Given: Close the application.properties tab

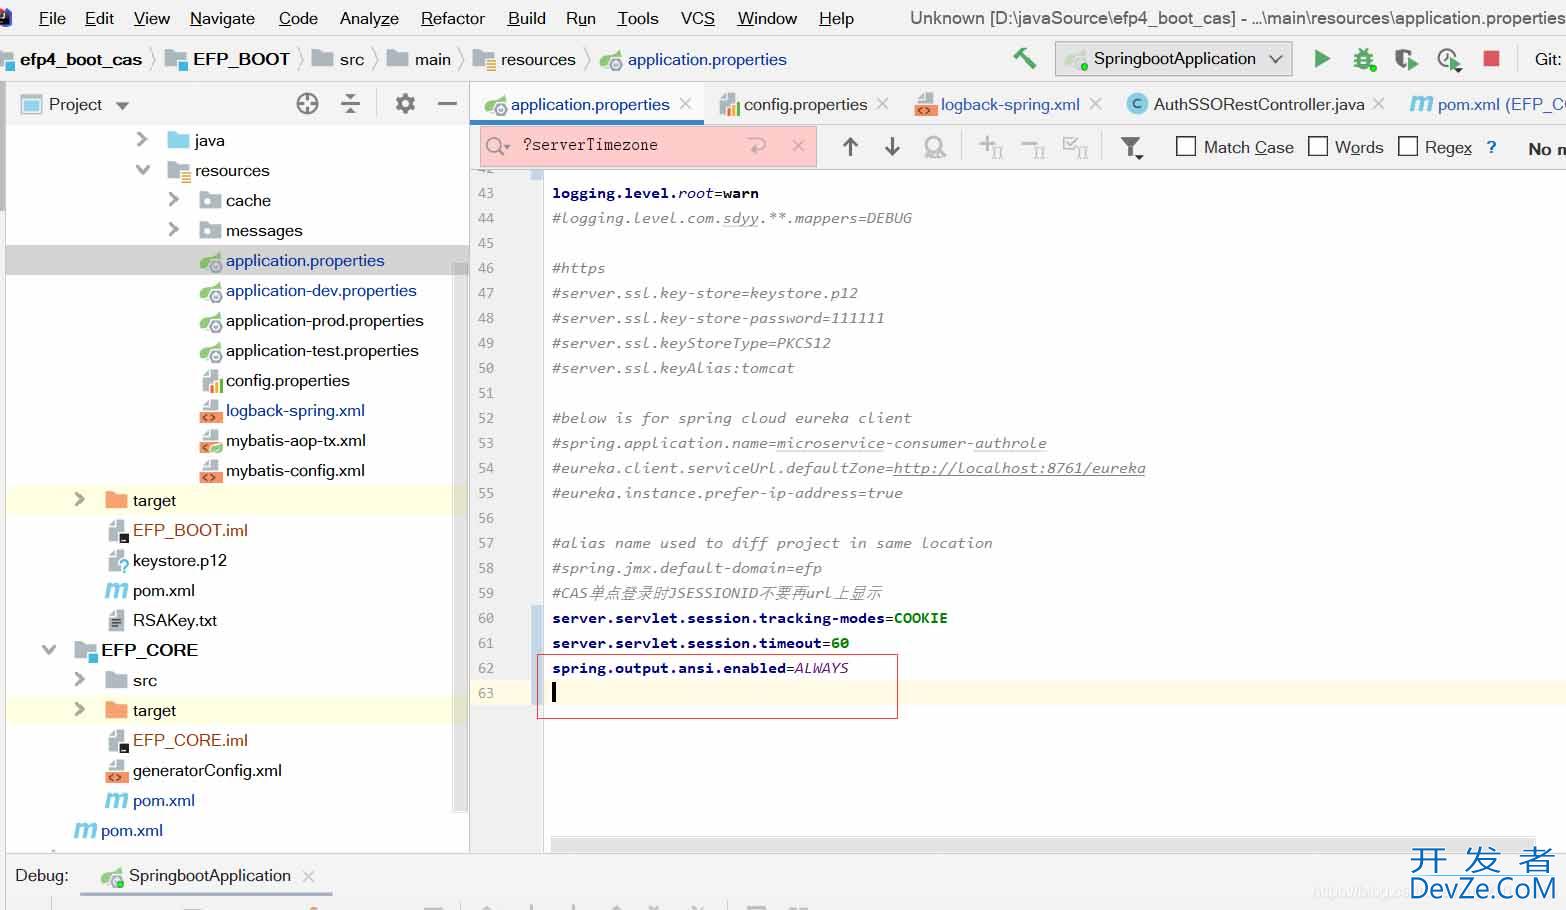Looking at the screenshot, I should point(685,103).
